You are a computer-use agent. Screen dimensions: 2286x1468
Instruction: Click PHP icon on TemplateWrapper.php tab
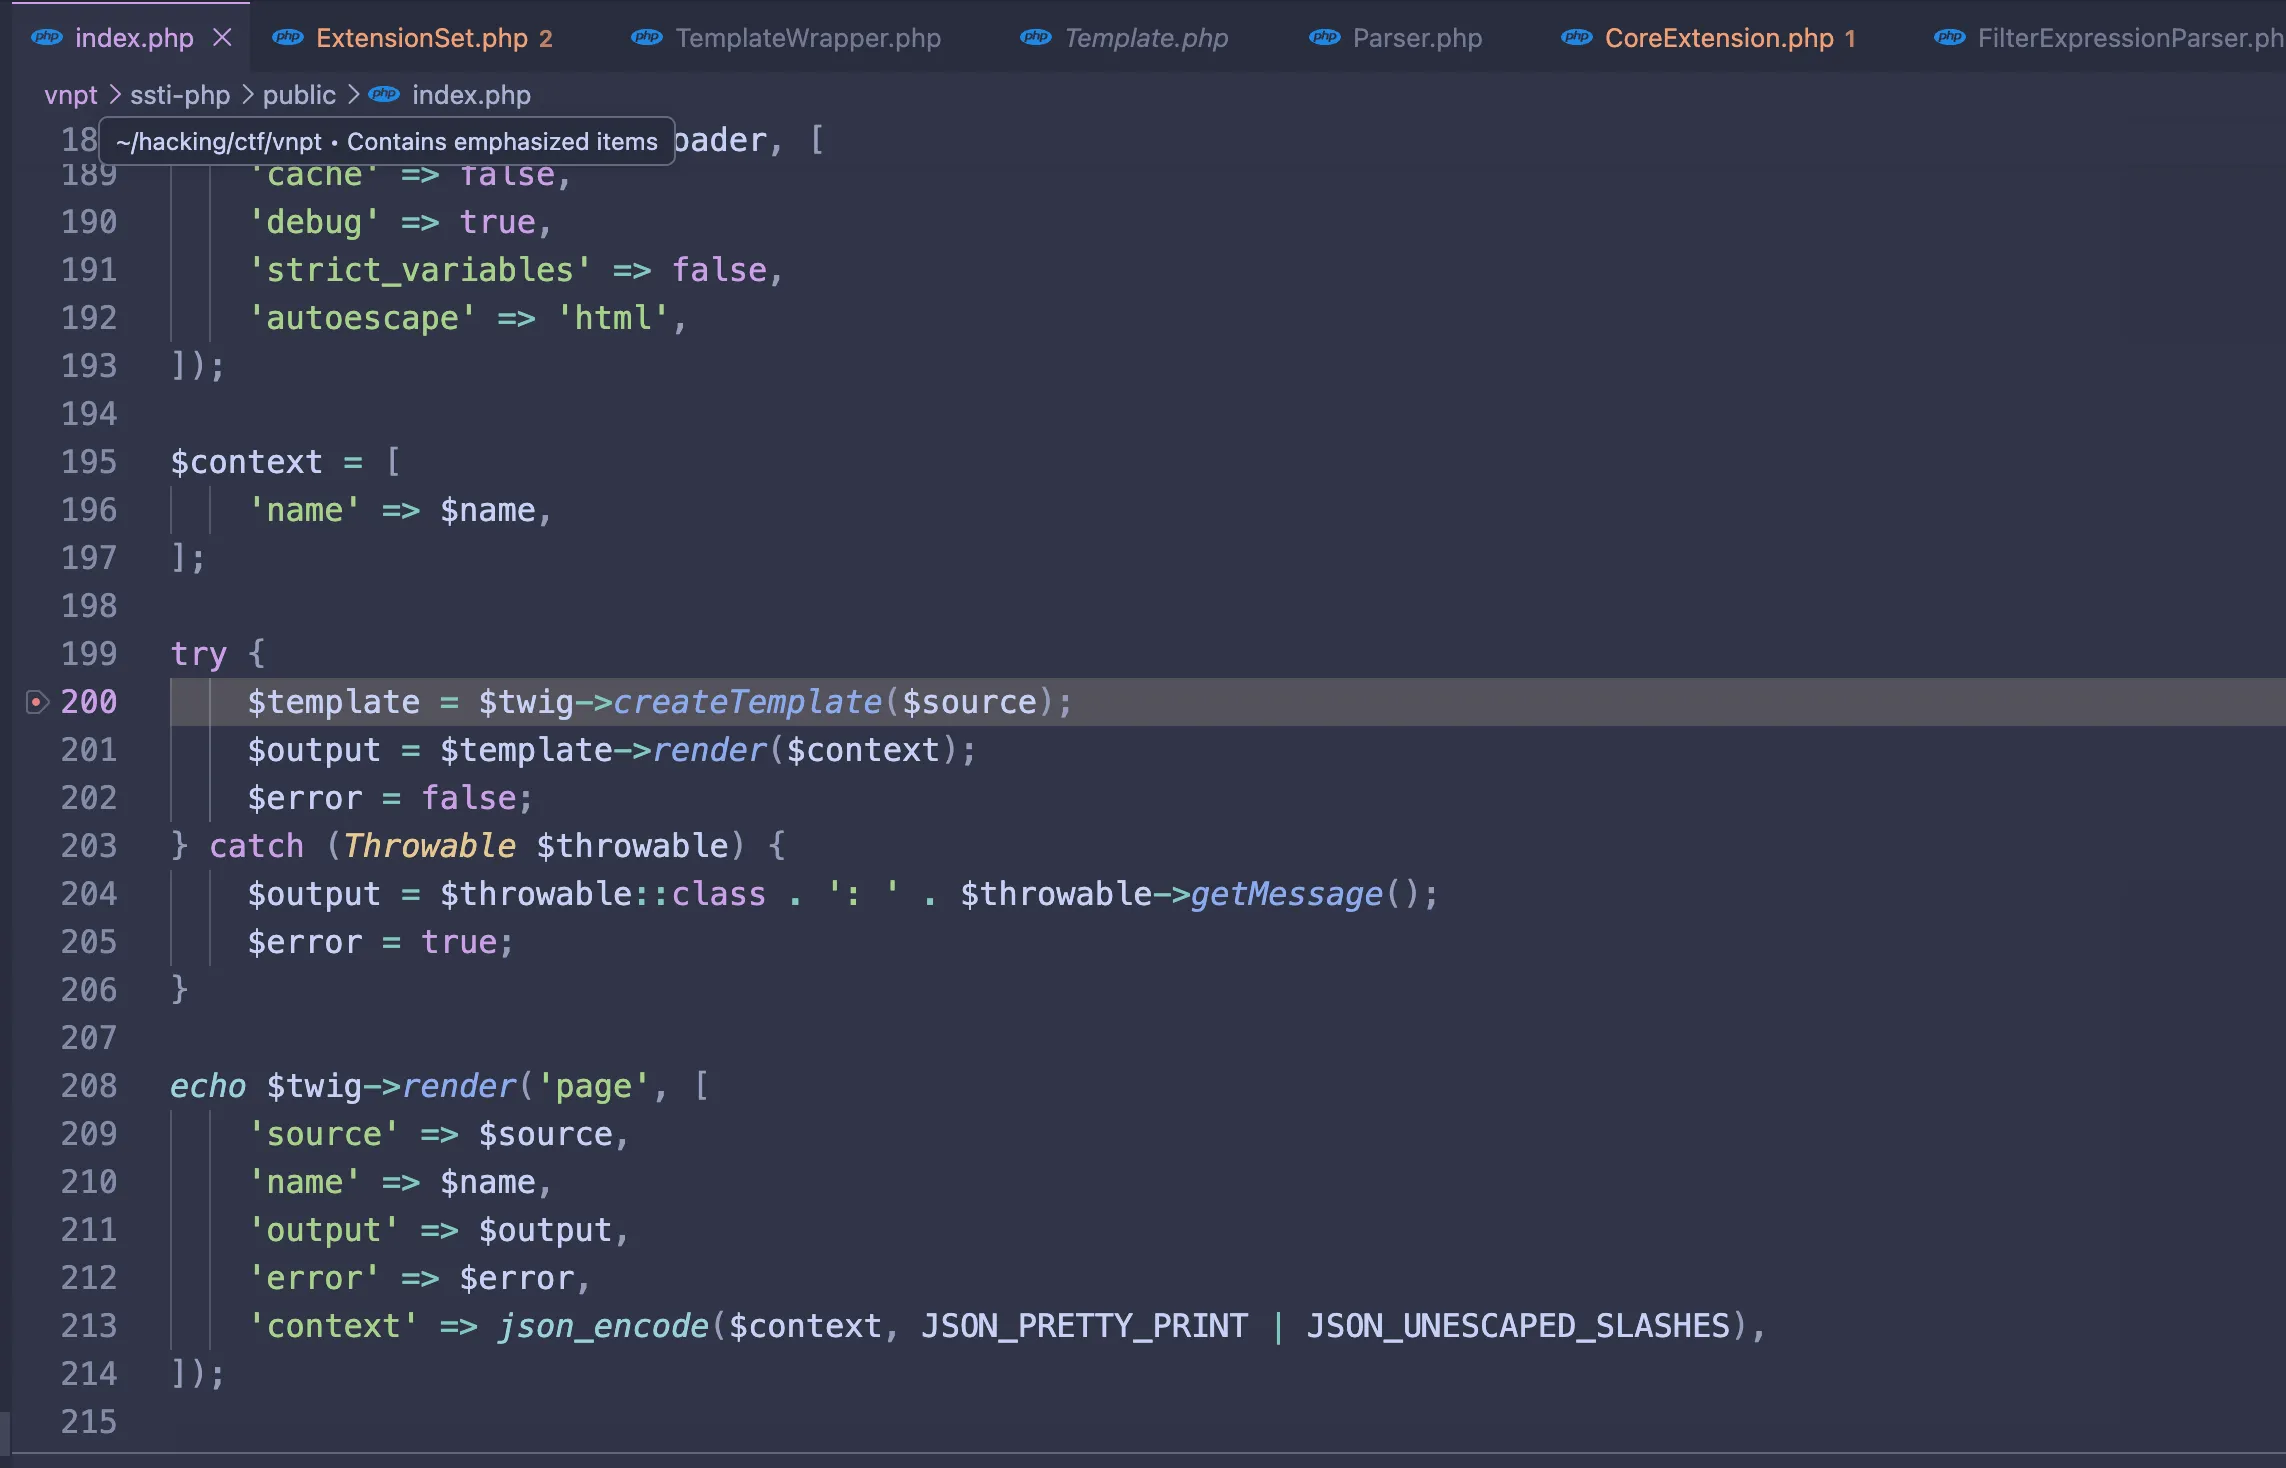pos(646,38)
